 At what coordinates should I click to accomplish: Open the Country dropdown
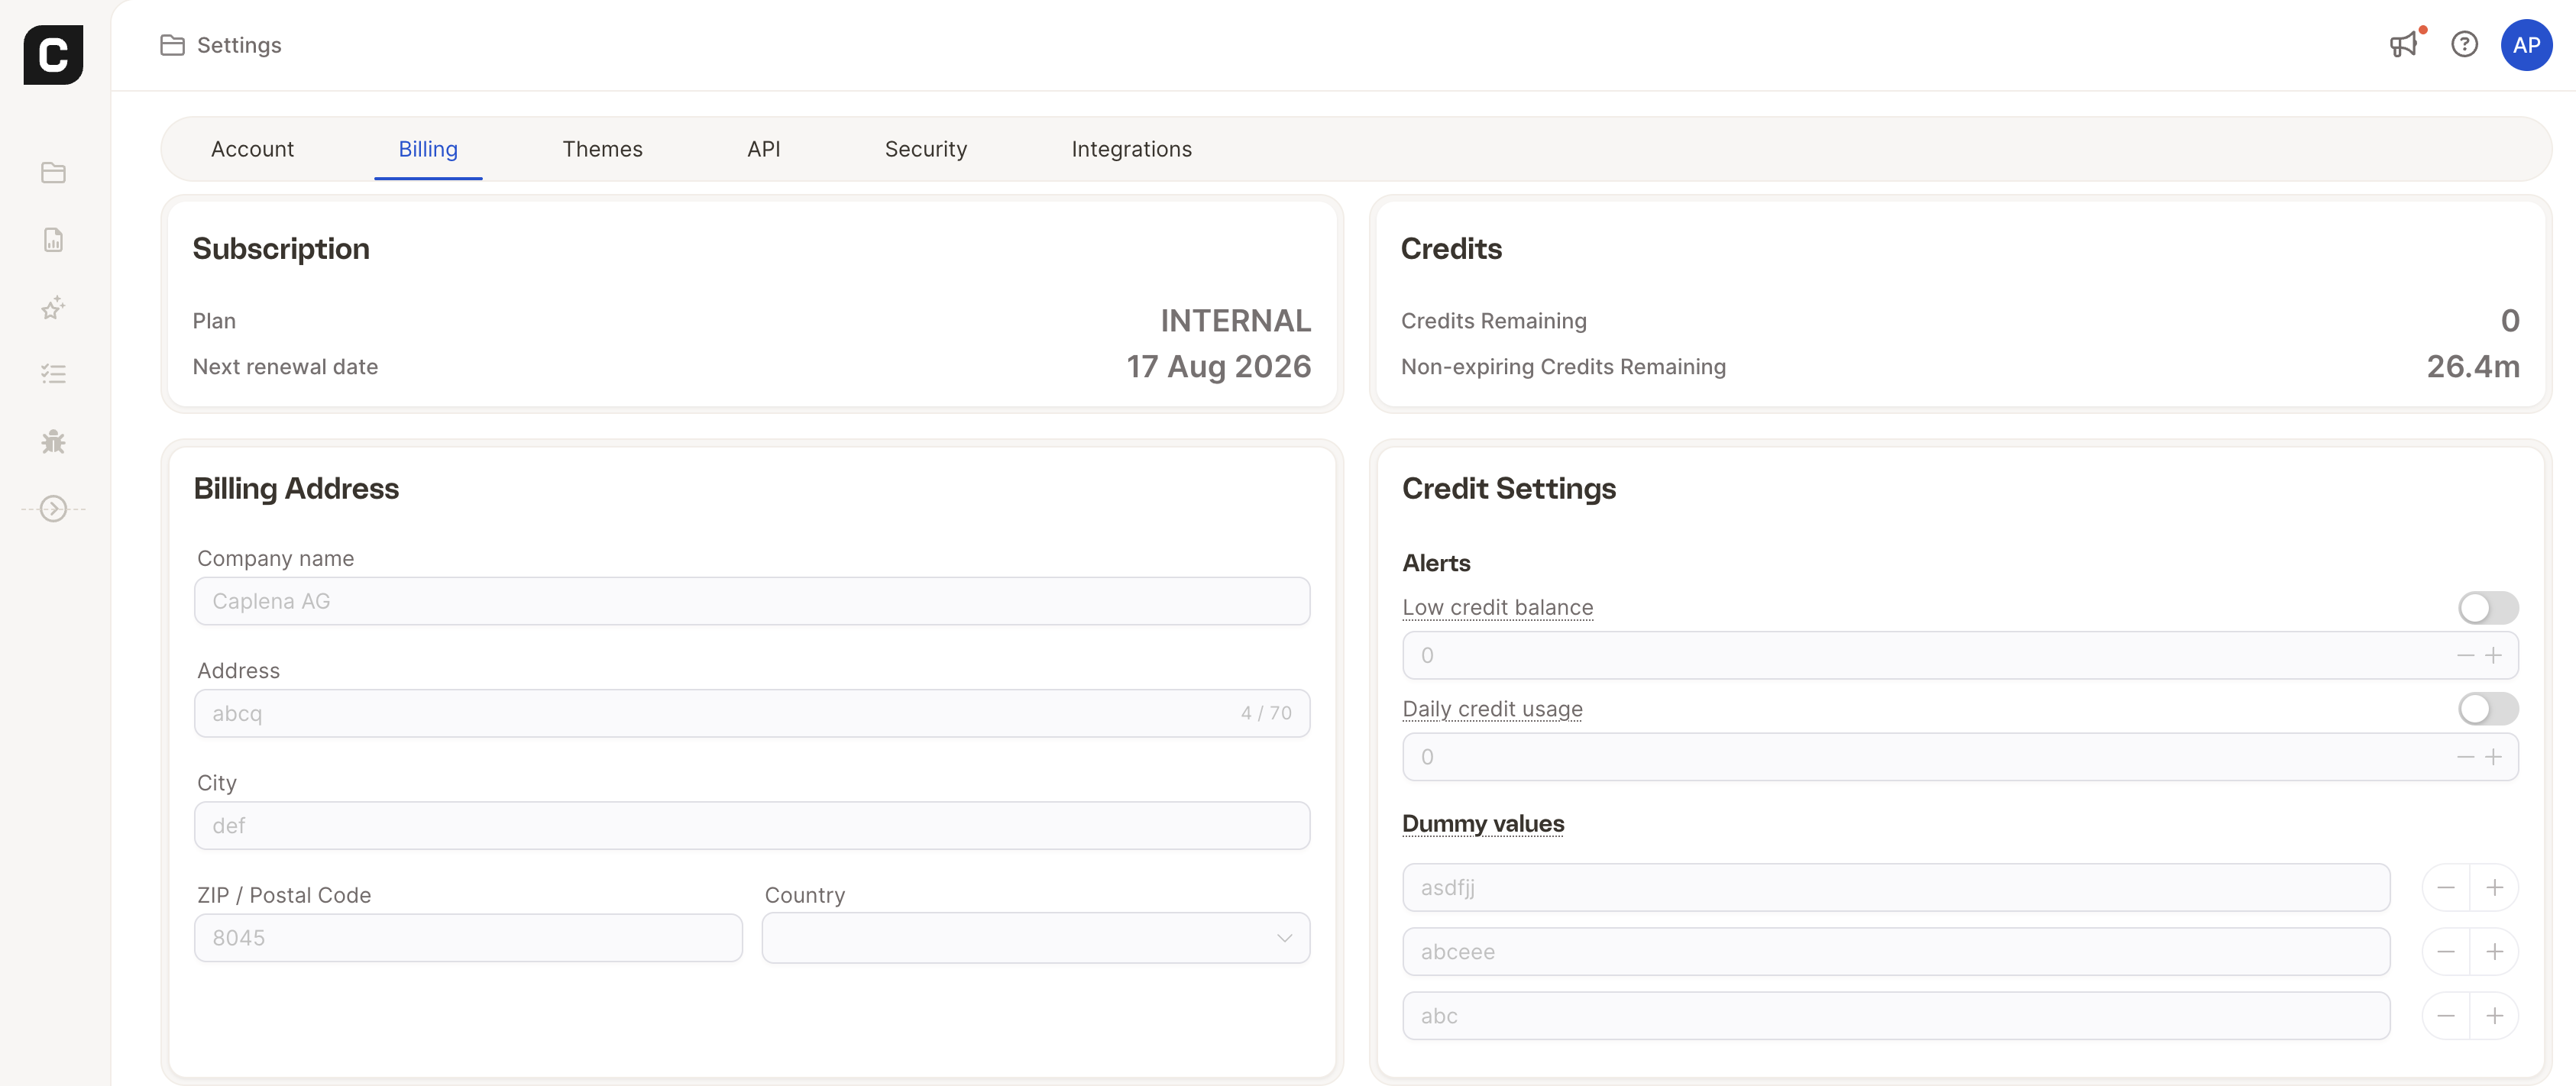pos(1036,938)
